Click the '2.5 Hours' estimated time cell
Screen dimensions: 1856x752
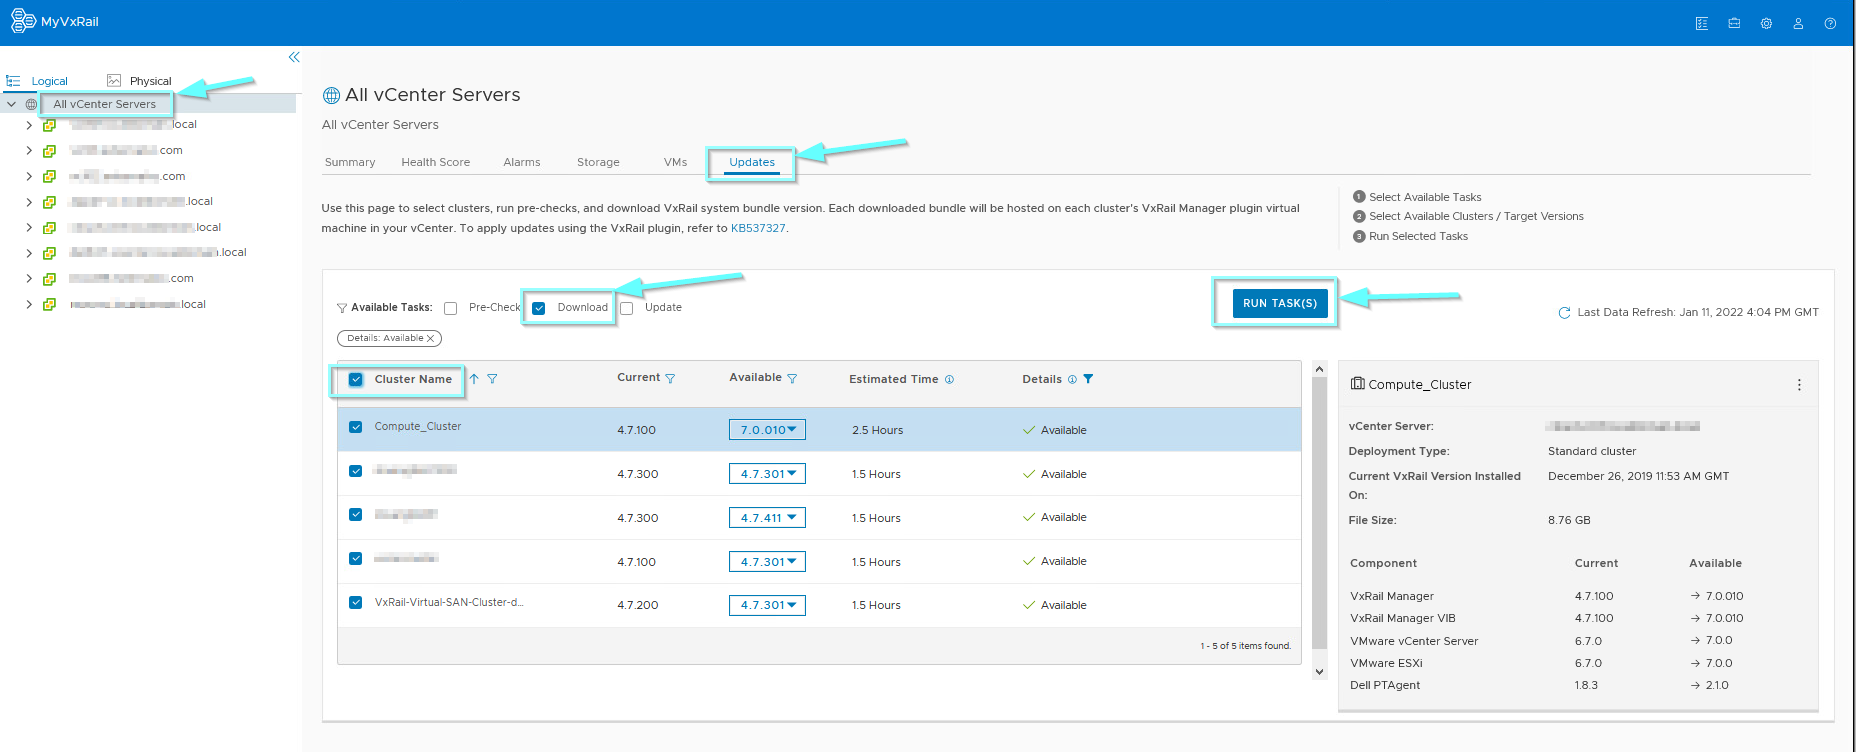point(878,430)
